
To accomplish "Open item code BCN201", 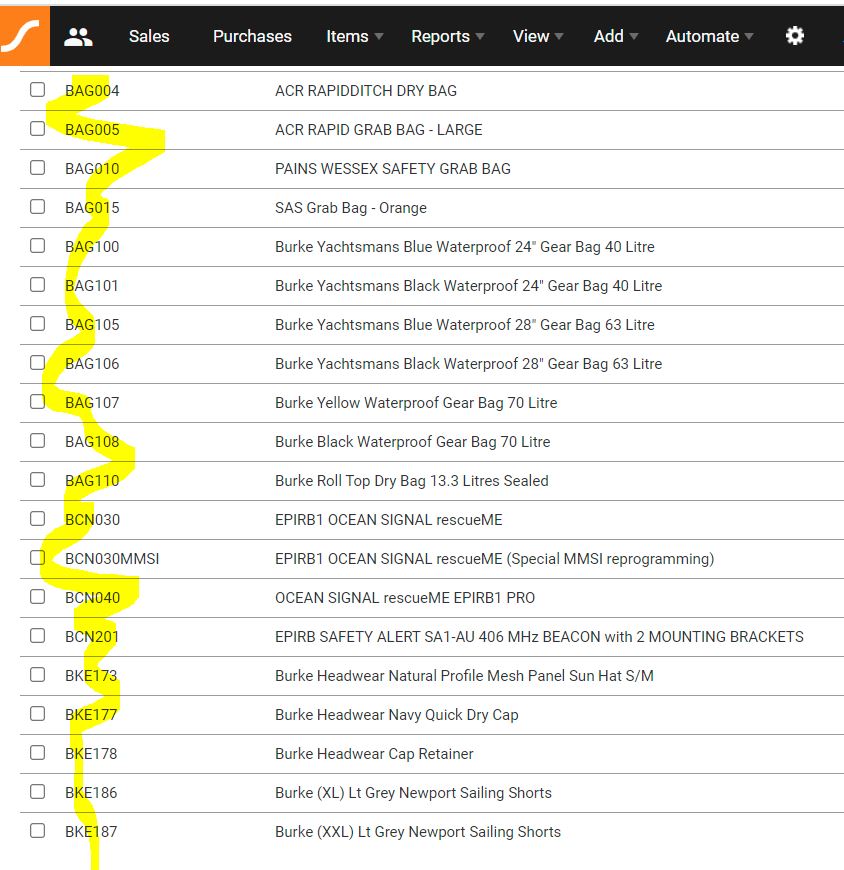I will (x=92, y=637).
